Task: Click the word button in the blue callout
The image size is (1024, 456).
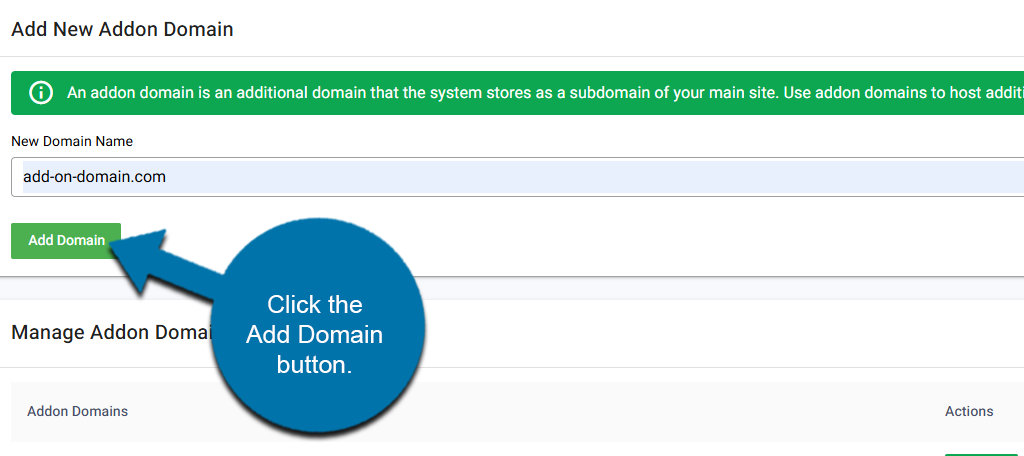Action: pos(314,365)
